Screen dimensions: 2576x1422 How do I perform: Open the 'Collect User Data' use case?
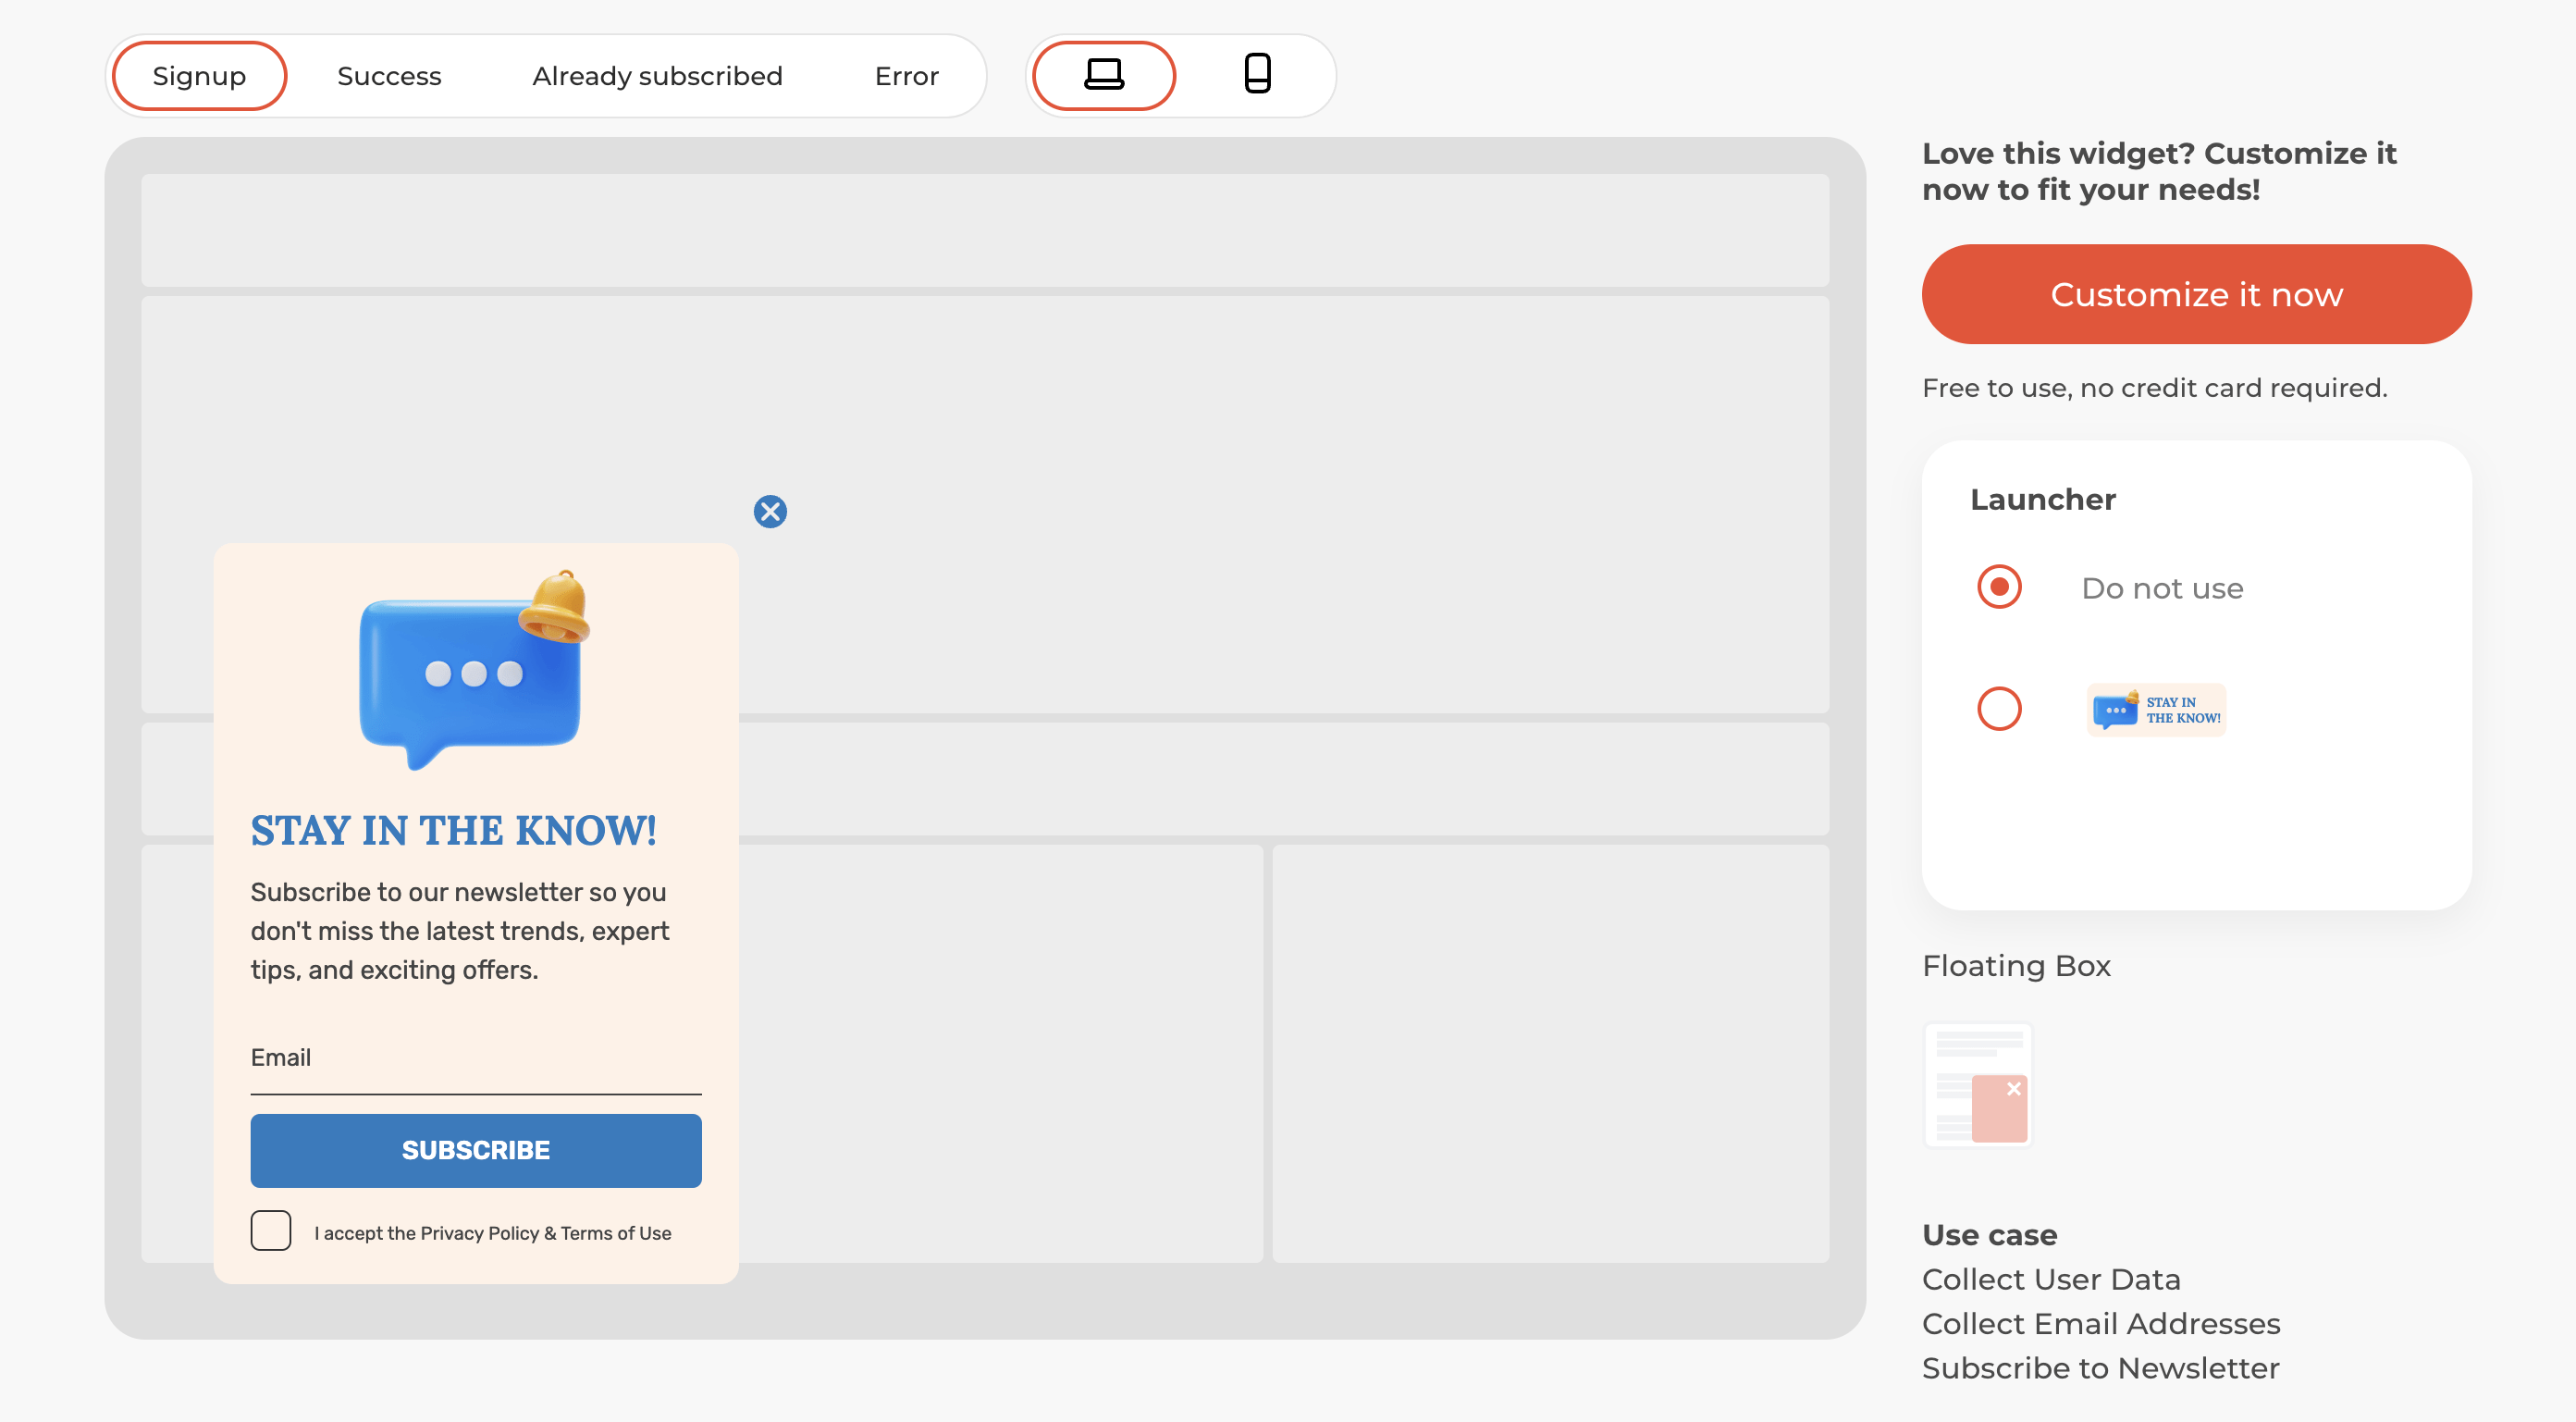click(x=2051, y=1279)
